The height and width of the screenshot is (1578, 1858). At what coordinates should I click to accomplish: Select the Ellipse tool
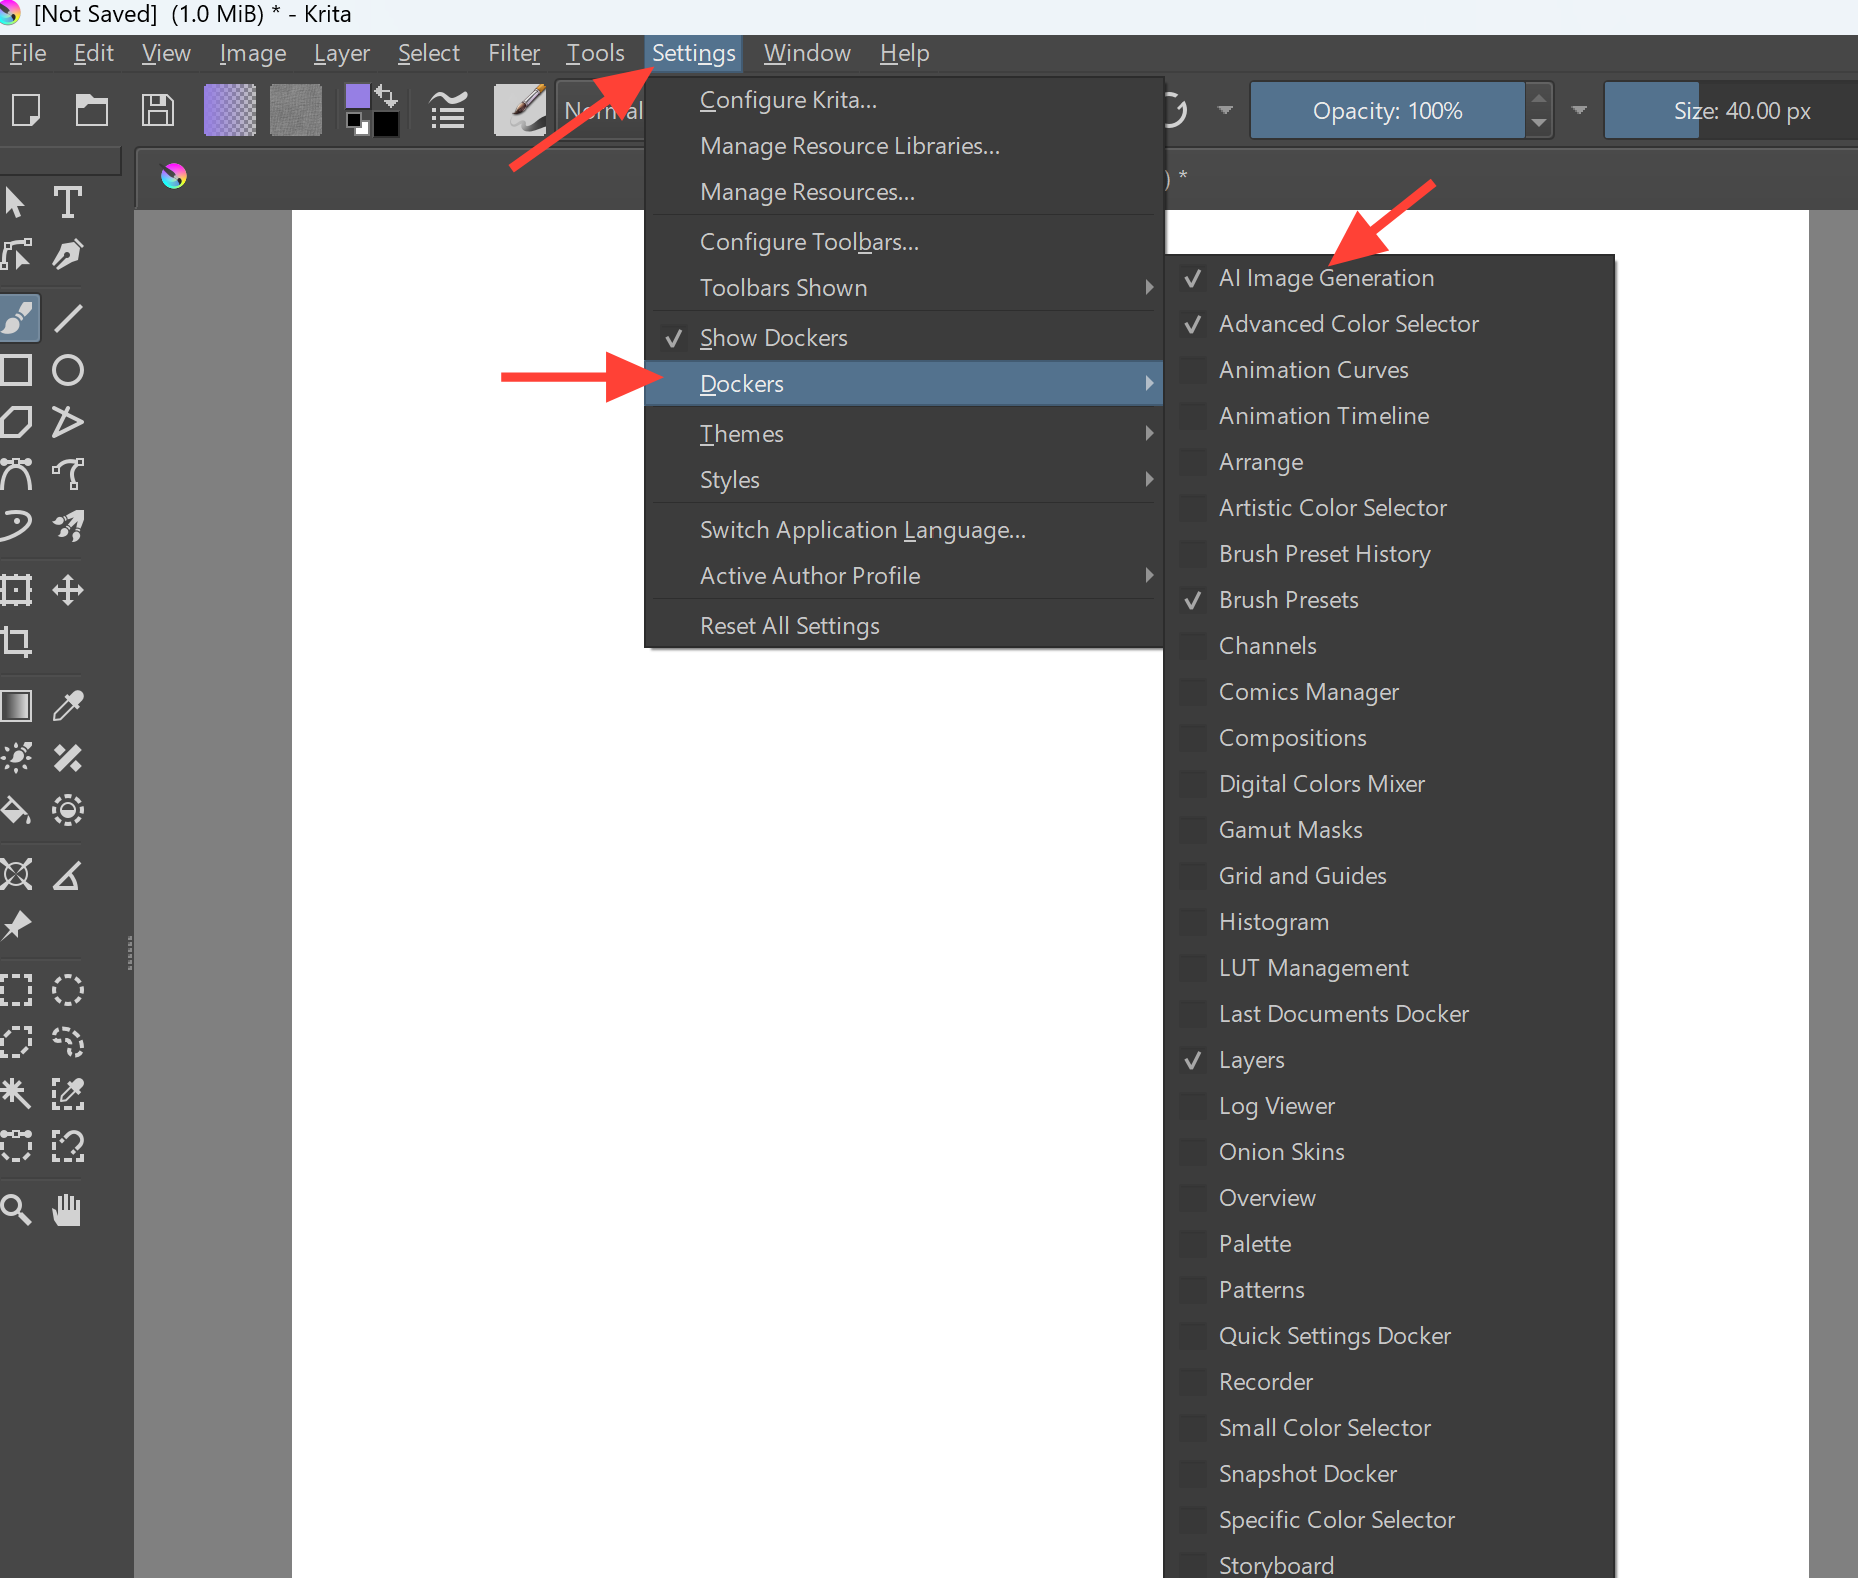click(x=67, y=370)
